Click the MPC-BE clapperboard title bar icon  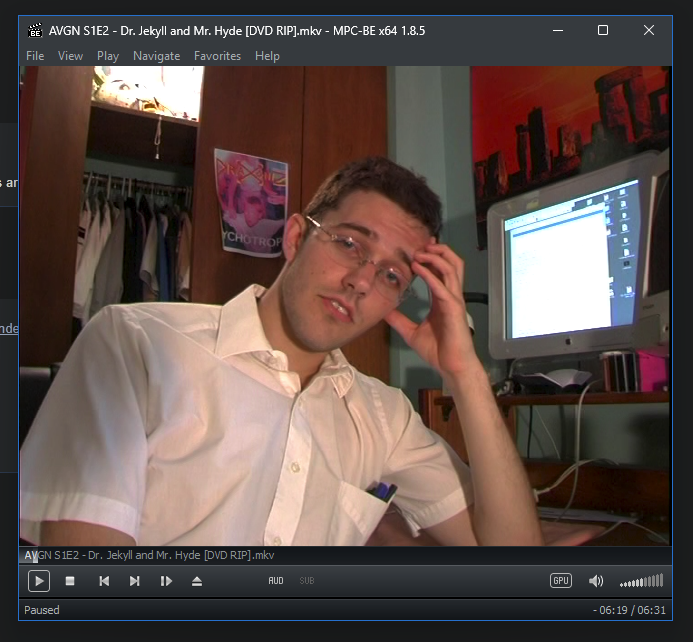click(x=35, y=30)
